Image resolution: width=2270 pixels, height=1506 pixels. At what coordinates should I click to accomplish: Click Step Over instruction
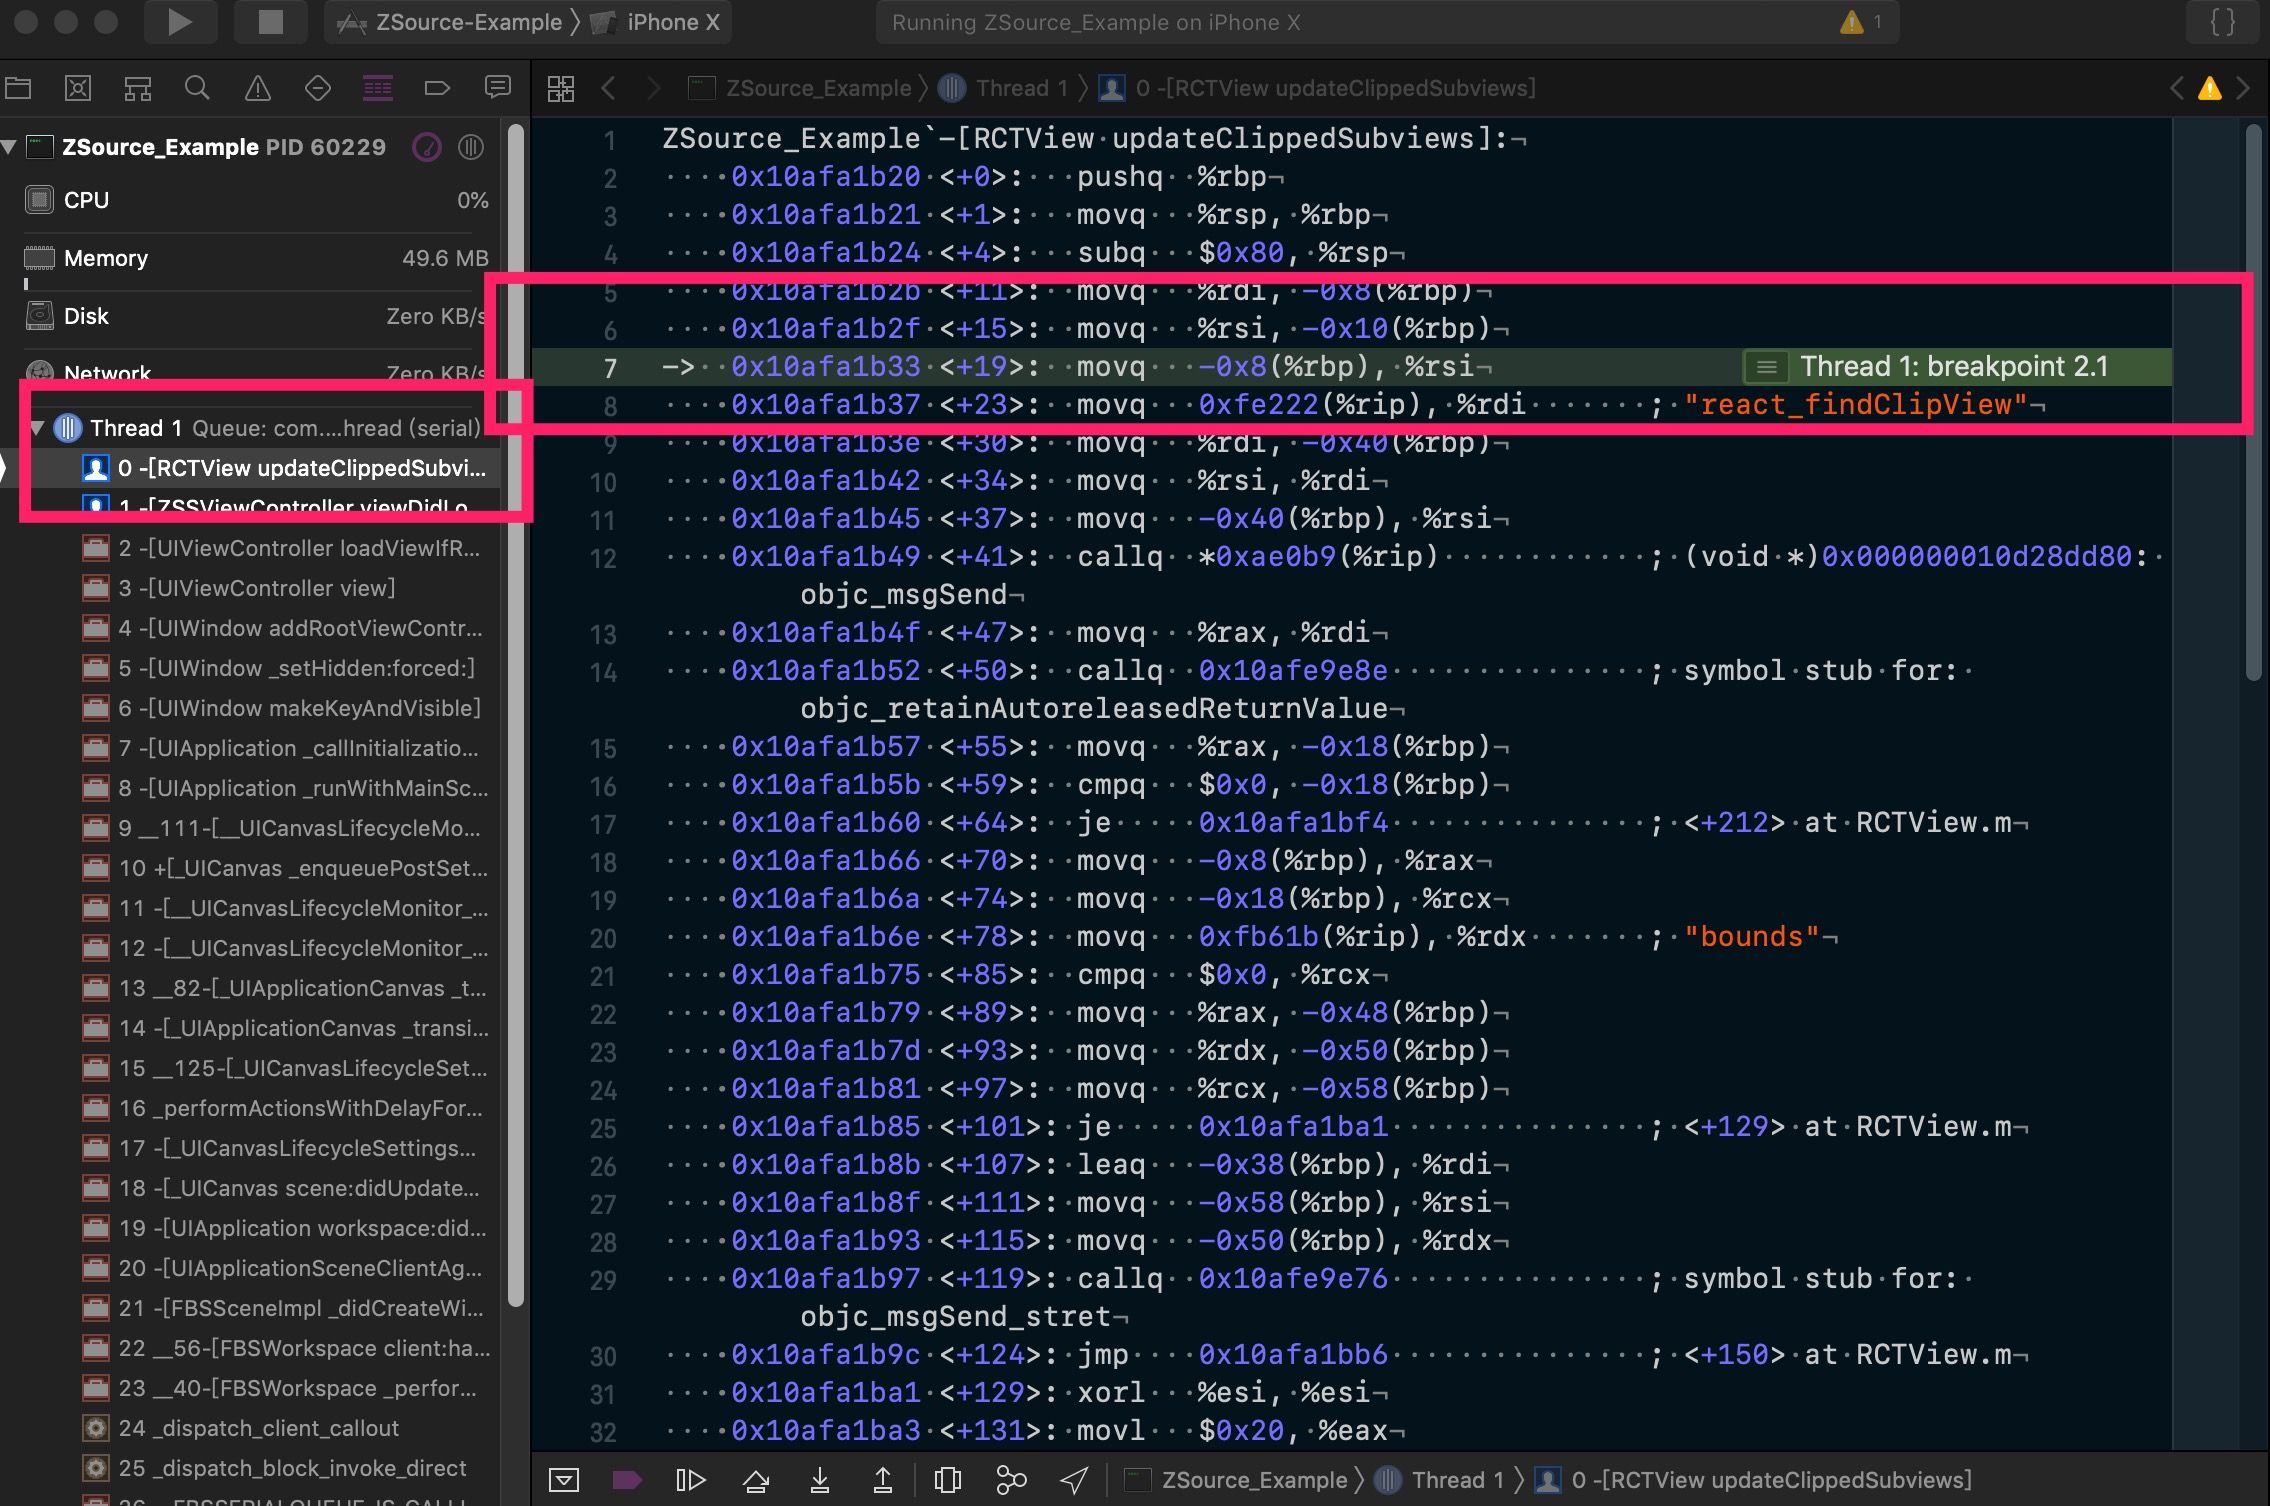(x=756, y=1480)
